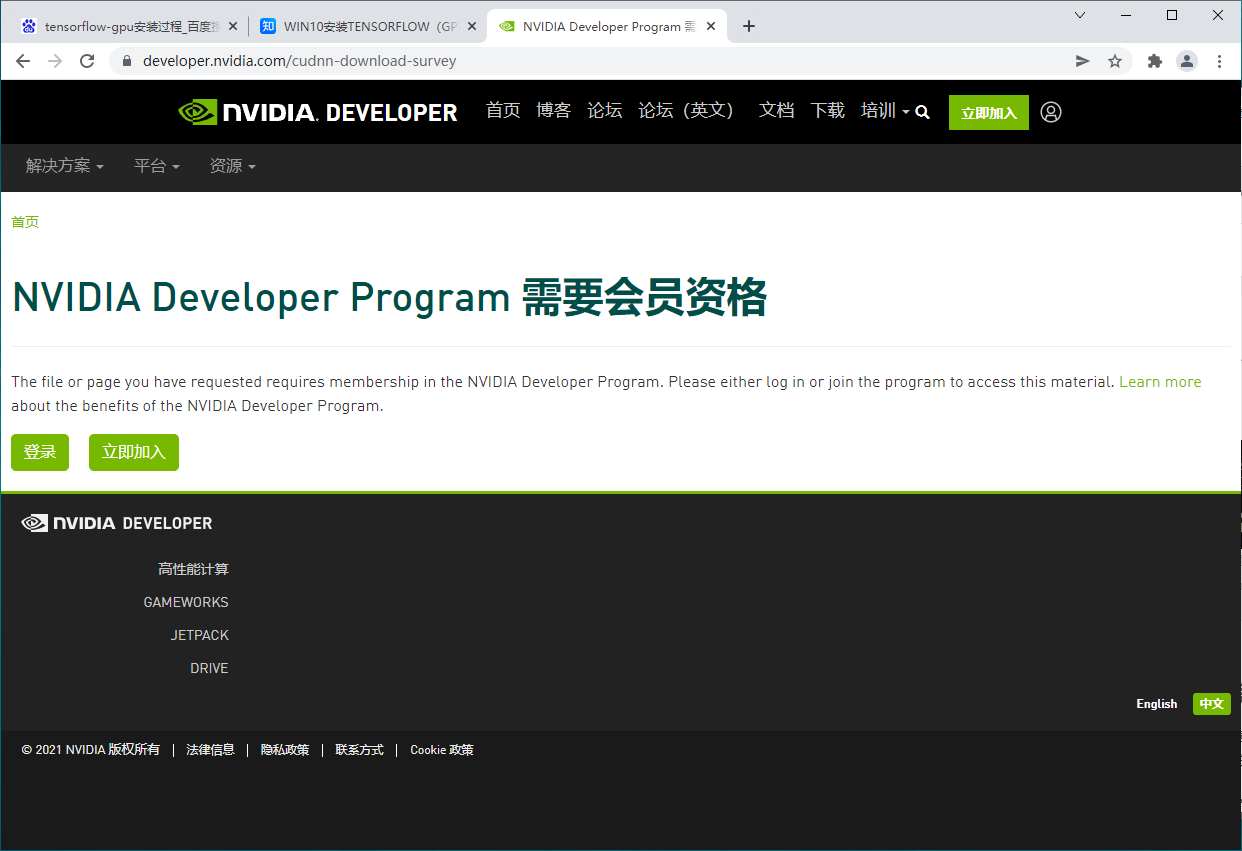1242x851 pixels.
Task: Open a new browser tab
Action: coord(749,26)
